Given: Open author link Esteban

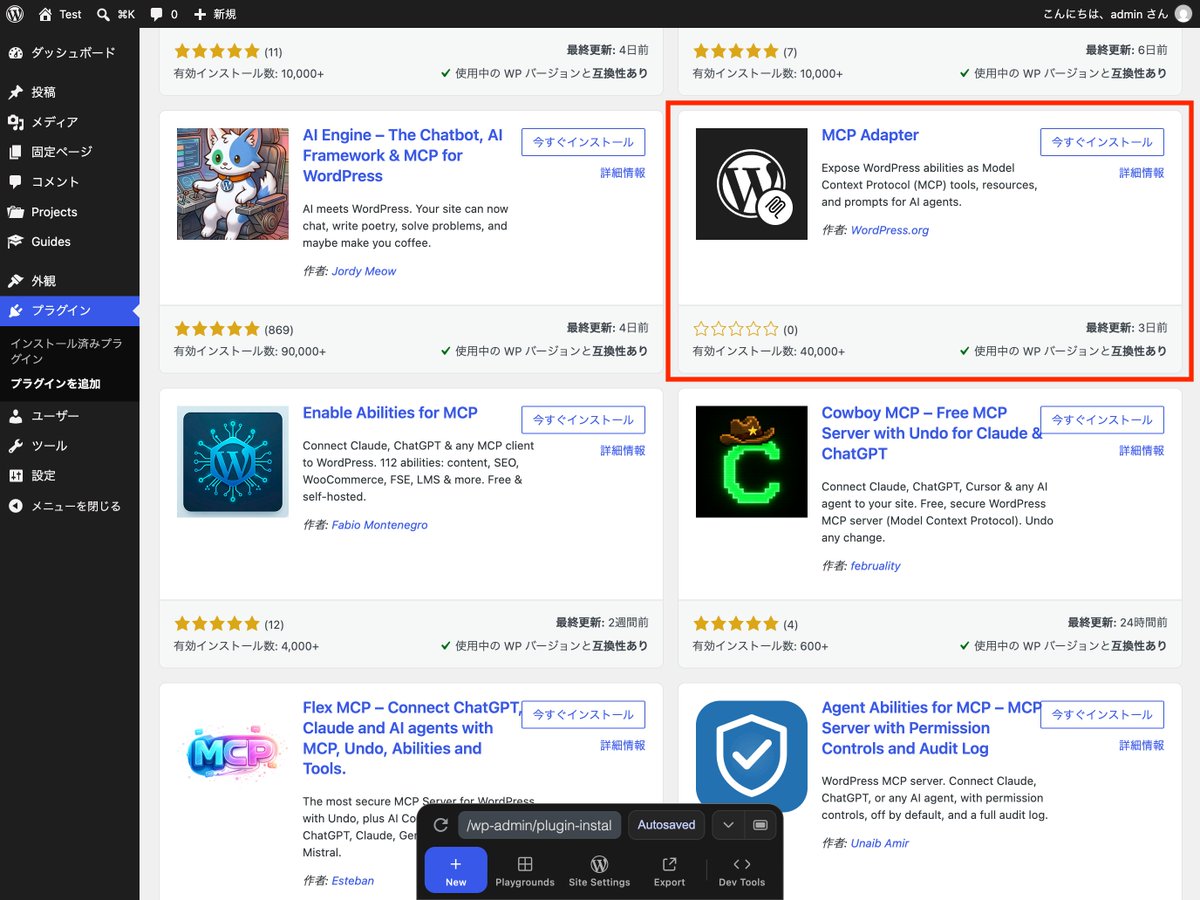Looking at the screenshot, I should [x=353, y=881].
